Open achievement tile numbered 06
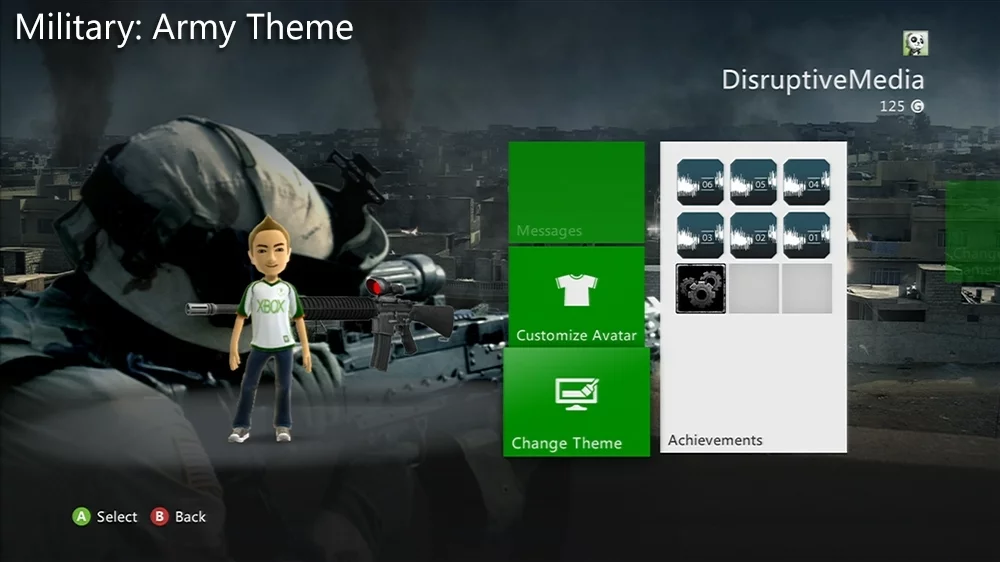The height and width of the screenshot is (562, 1000). click(700, 182)
